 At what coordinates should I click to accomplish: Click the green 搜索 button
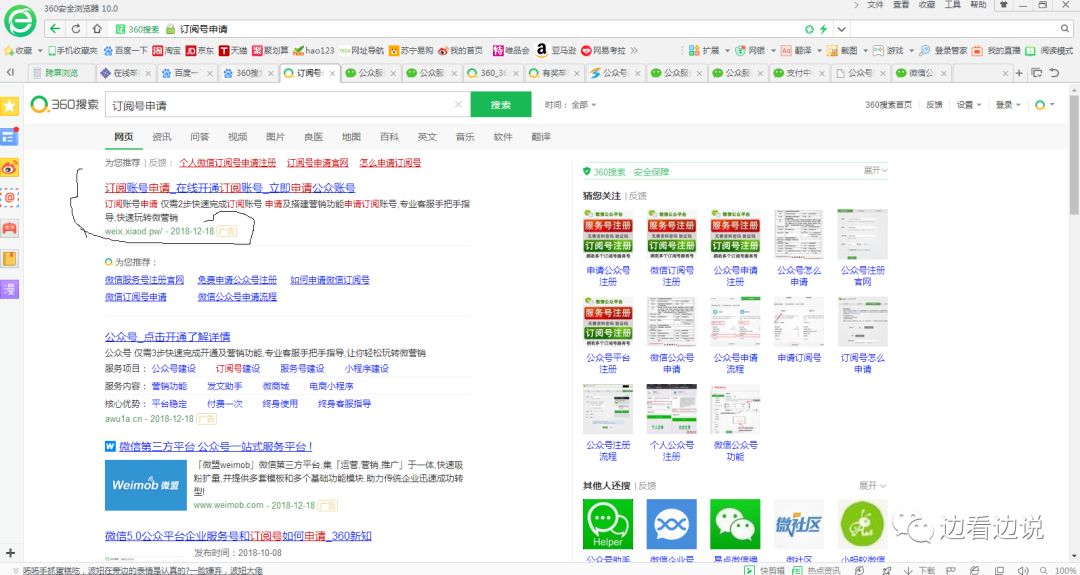pyautogui.click(x=501, y=105)
